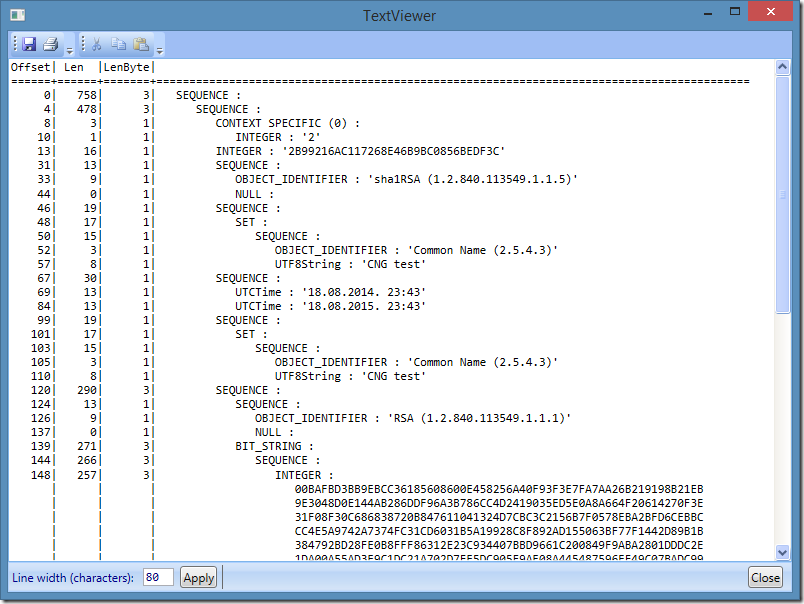Click the NULL line at offset 44
Viewport: 804px width, 604px height.
[x=254, y=194]
